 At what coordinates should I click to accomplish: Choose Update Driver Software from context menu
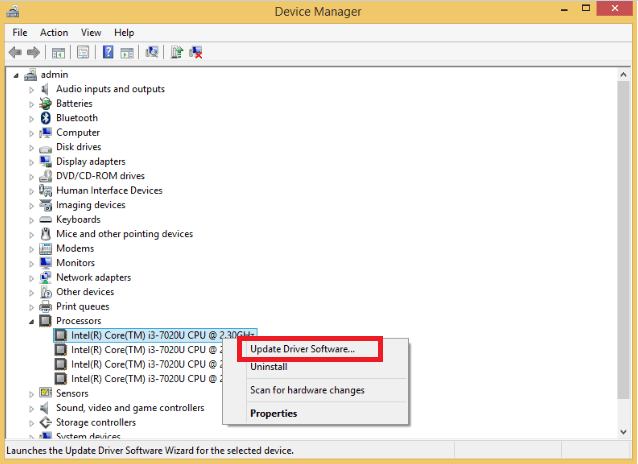(x=315, y=349)
